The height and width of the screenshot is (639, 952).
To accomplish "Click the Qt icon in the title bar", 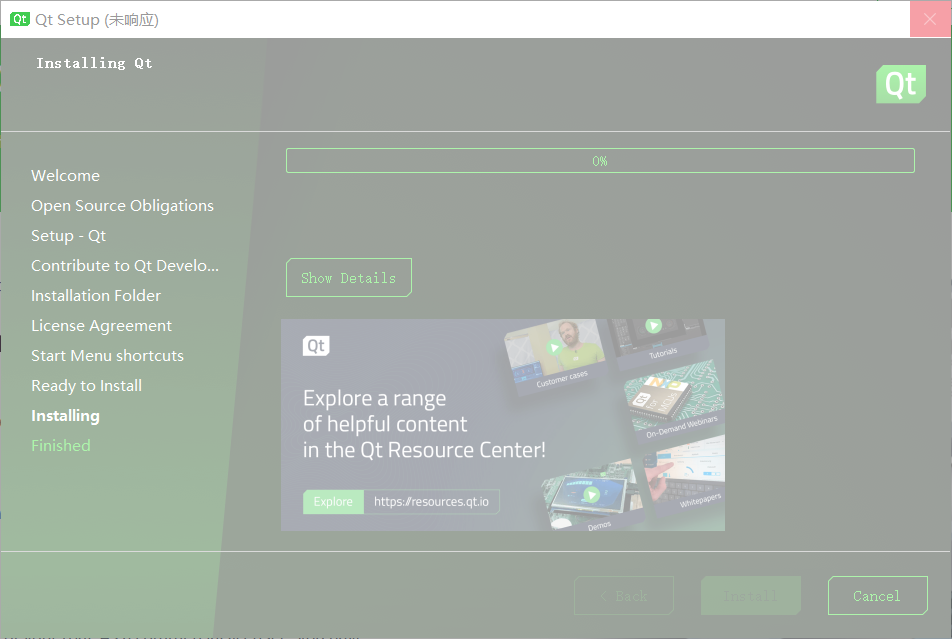I will [19, 19].
